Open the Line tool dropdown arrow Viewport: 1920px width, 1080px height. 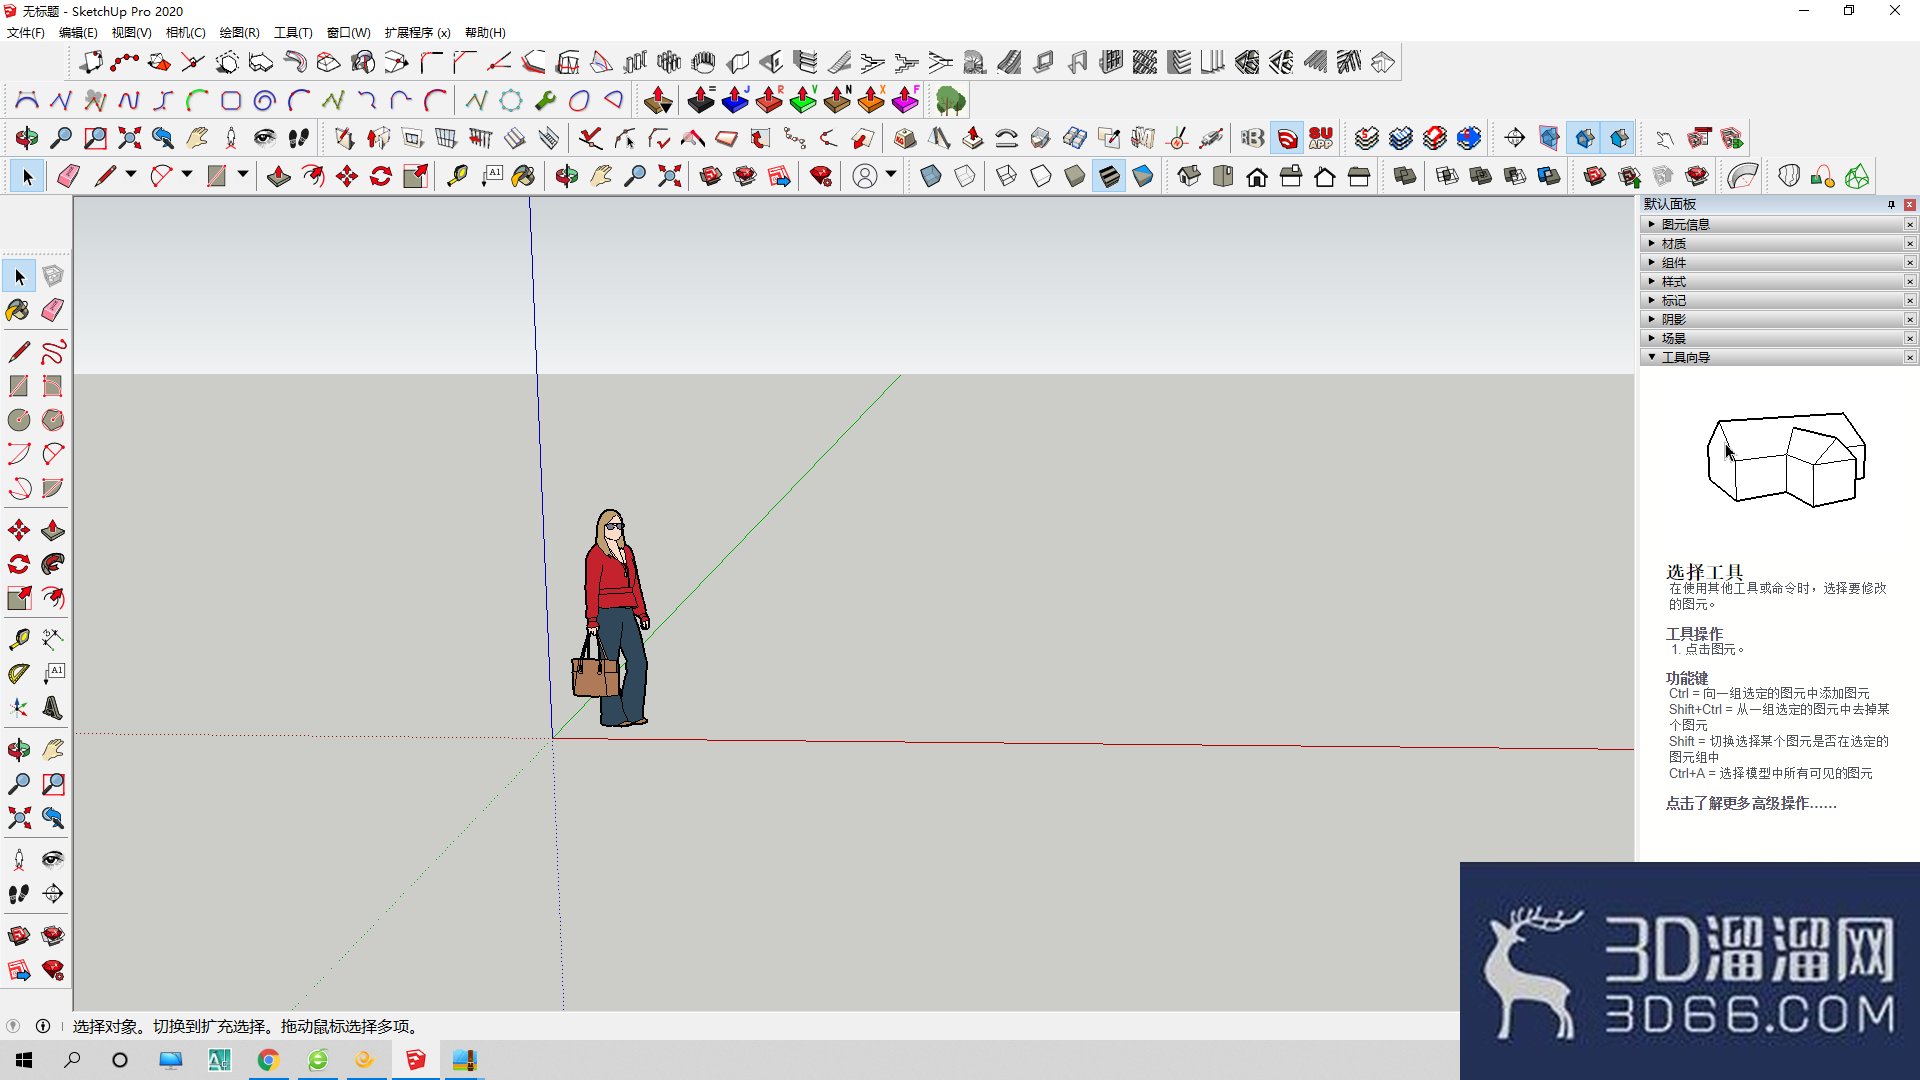click(x=131, y=175)
